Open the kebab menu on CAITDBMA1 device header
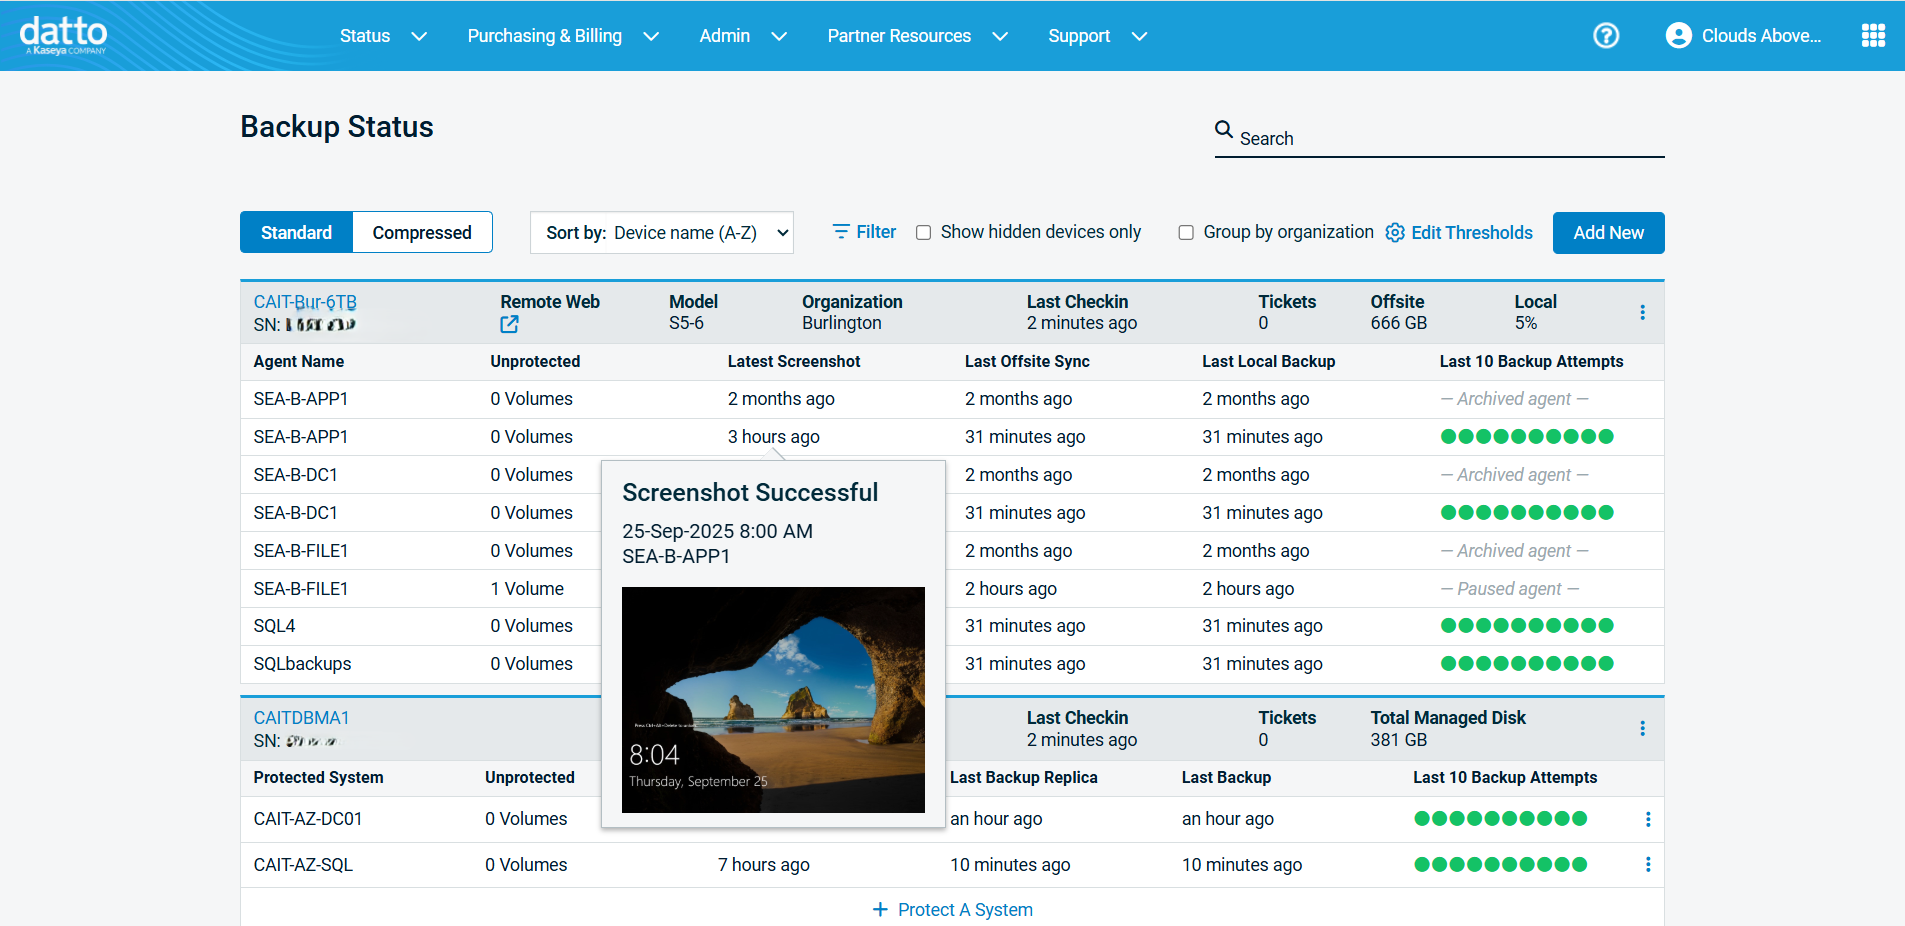 pyautogui.click(x=1641, y=728)
